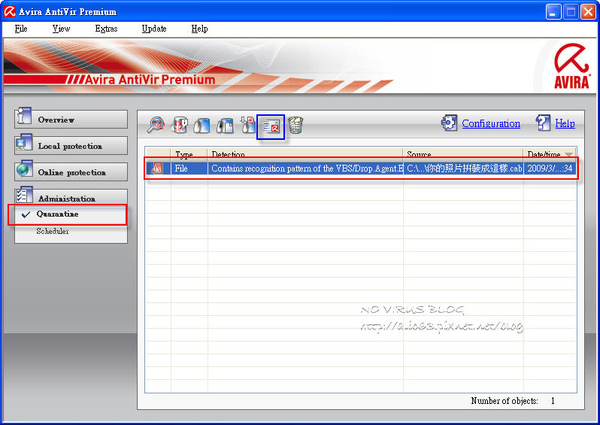Click the warning icon of quarantined file row
This screenshot has height=425, width=600.
(x=157, y=168)
